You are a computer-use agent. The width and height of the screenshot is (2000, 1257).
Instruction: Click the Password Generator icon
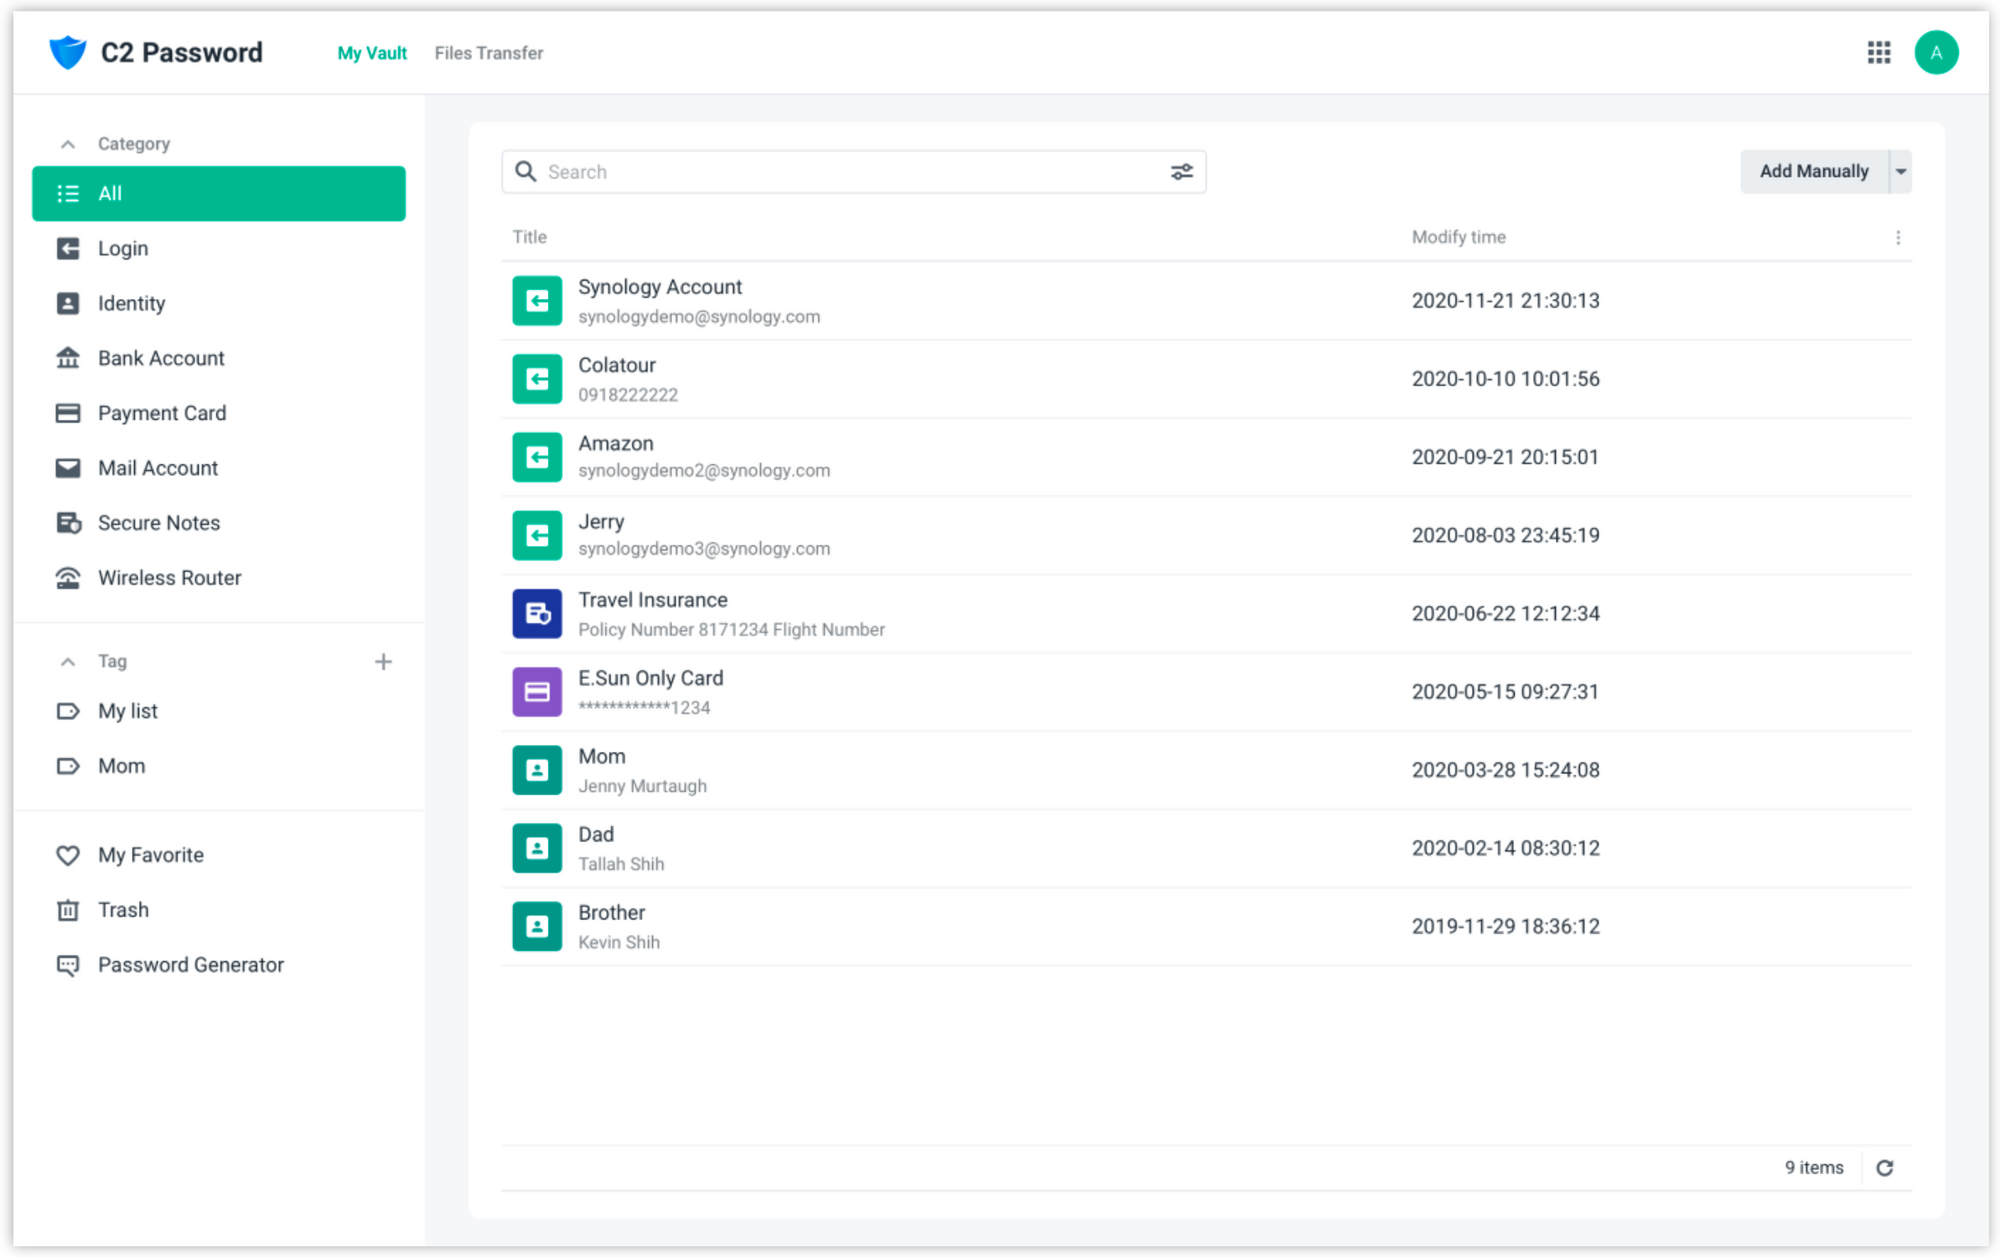click(x=68, y=965)
